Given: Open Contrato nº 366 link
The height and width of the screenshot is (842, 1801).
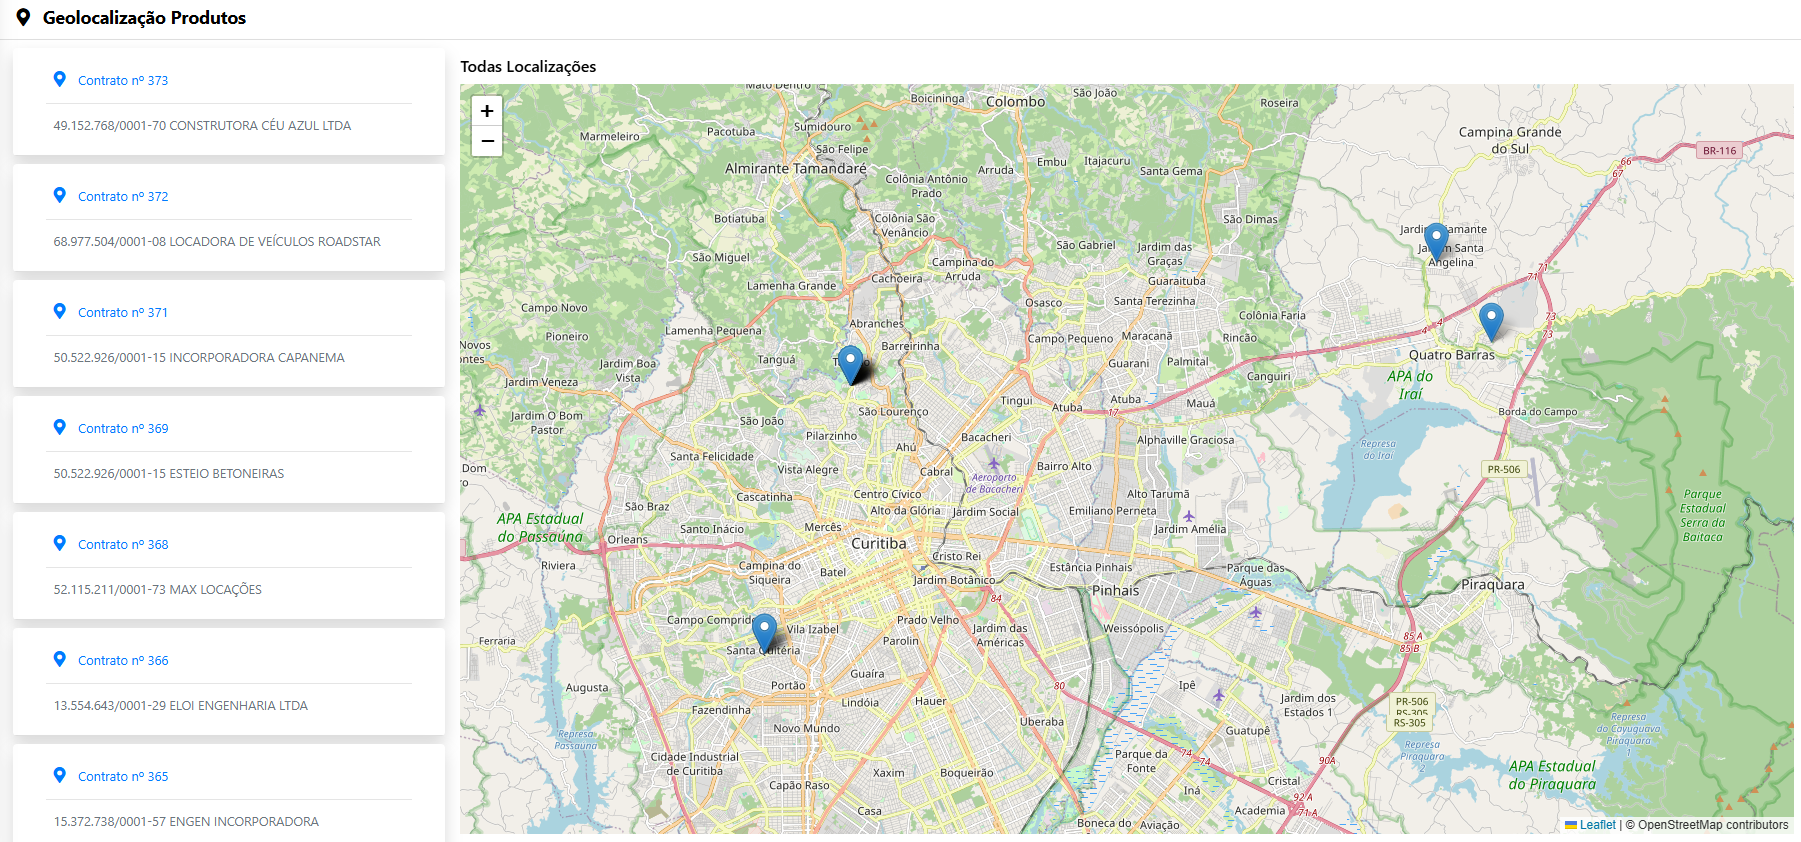Looking at the screenshot, I should (x=123, y=661).
